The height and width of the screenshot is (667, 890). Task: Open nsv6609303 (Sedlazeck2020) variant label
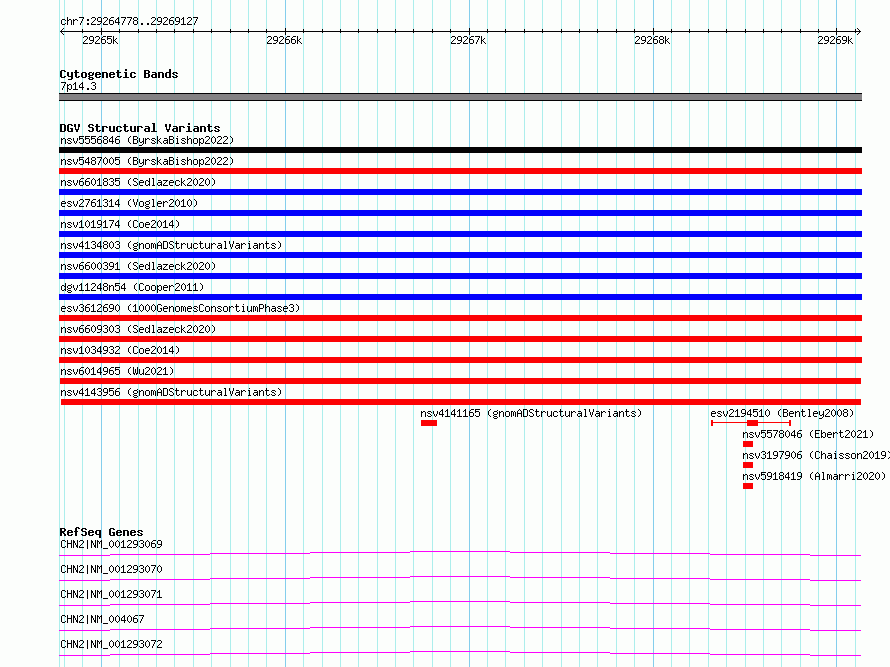(x=138, y=329)
